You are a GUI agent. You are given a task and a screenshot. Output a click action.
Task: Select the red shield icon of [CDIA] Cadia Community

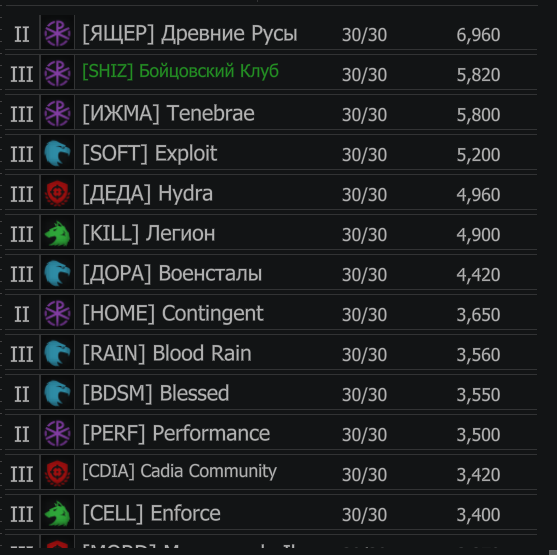point(57,473)
